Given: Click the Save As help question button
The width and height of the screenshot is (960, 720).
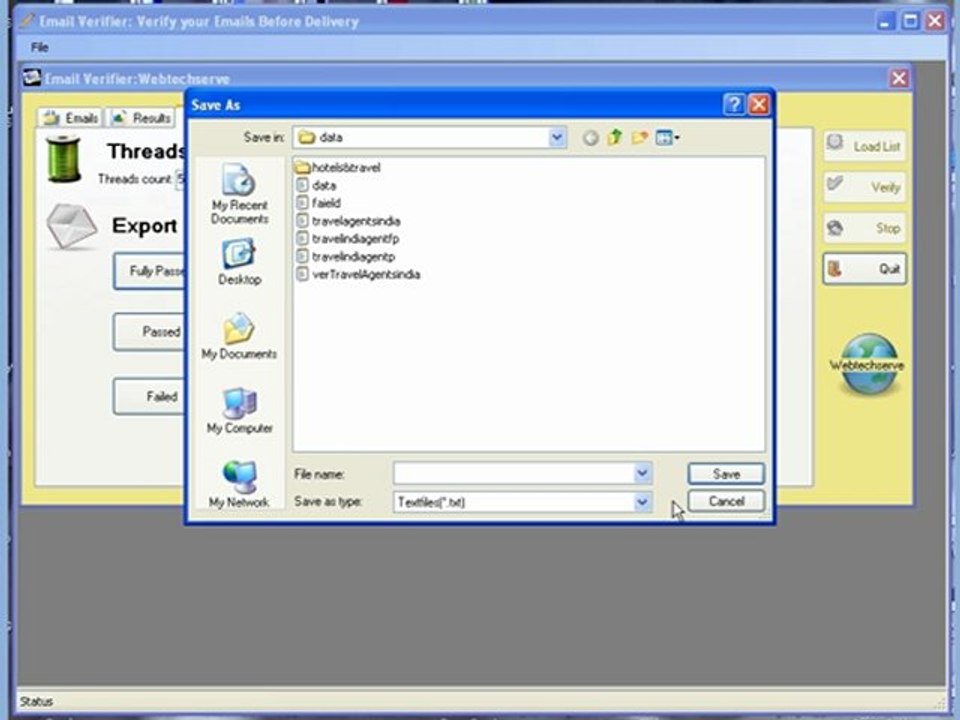Looking at the screenshot, I should (x=734, y=105).
